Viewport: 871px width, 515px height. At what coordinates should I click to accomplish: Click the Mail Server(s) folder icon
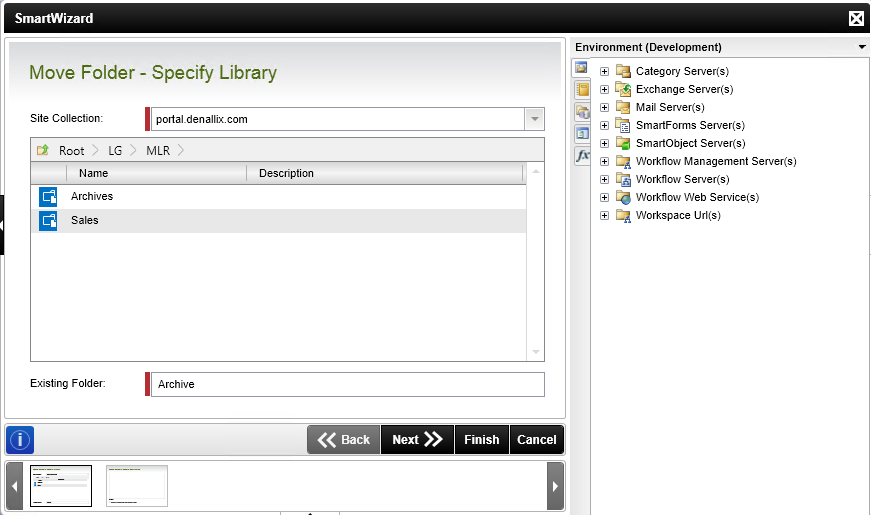[623, 107]
